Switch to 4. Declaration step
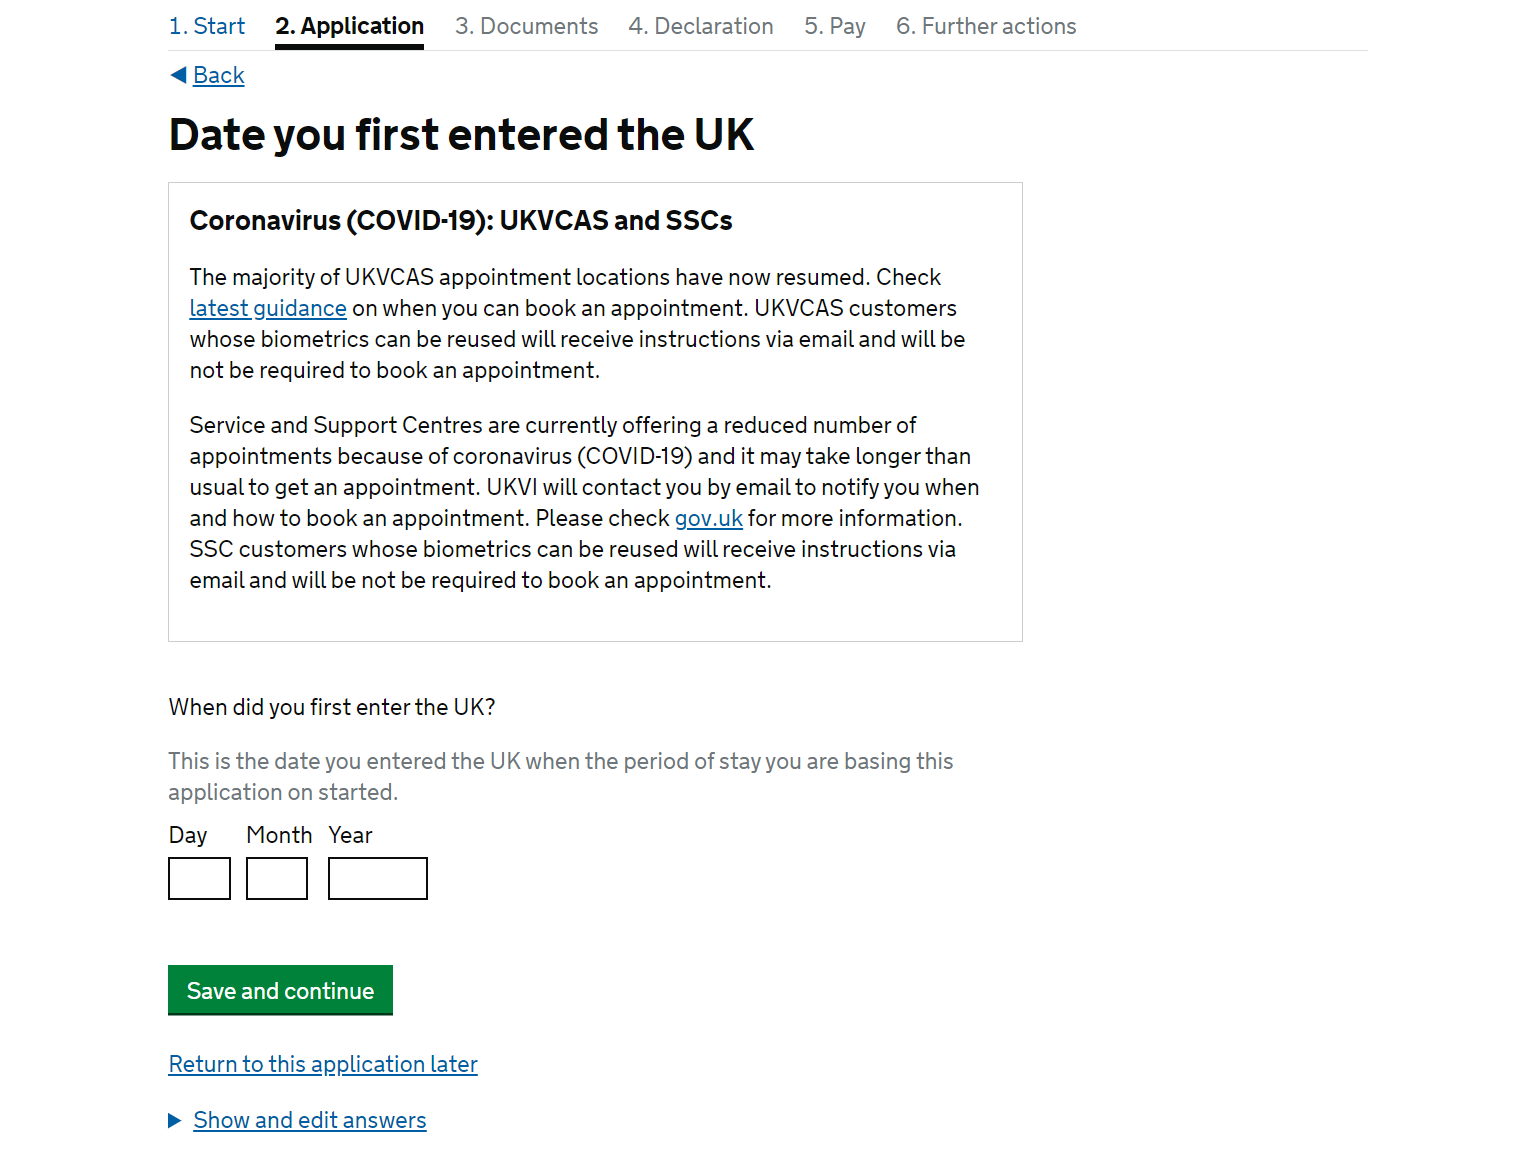The image size is (1536, 1154). click(701, 26)
